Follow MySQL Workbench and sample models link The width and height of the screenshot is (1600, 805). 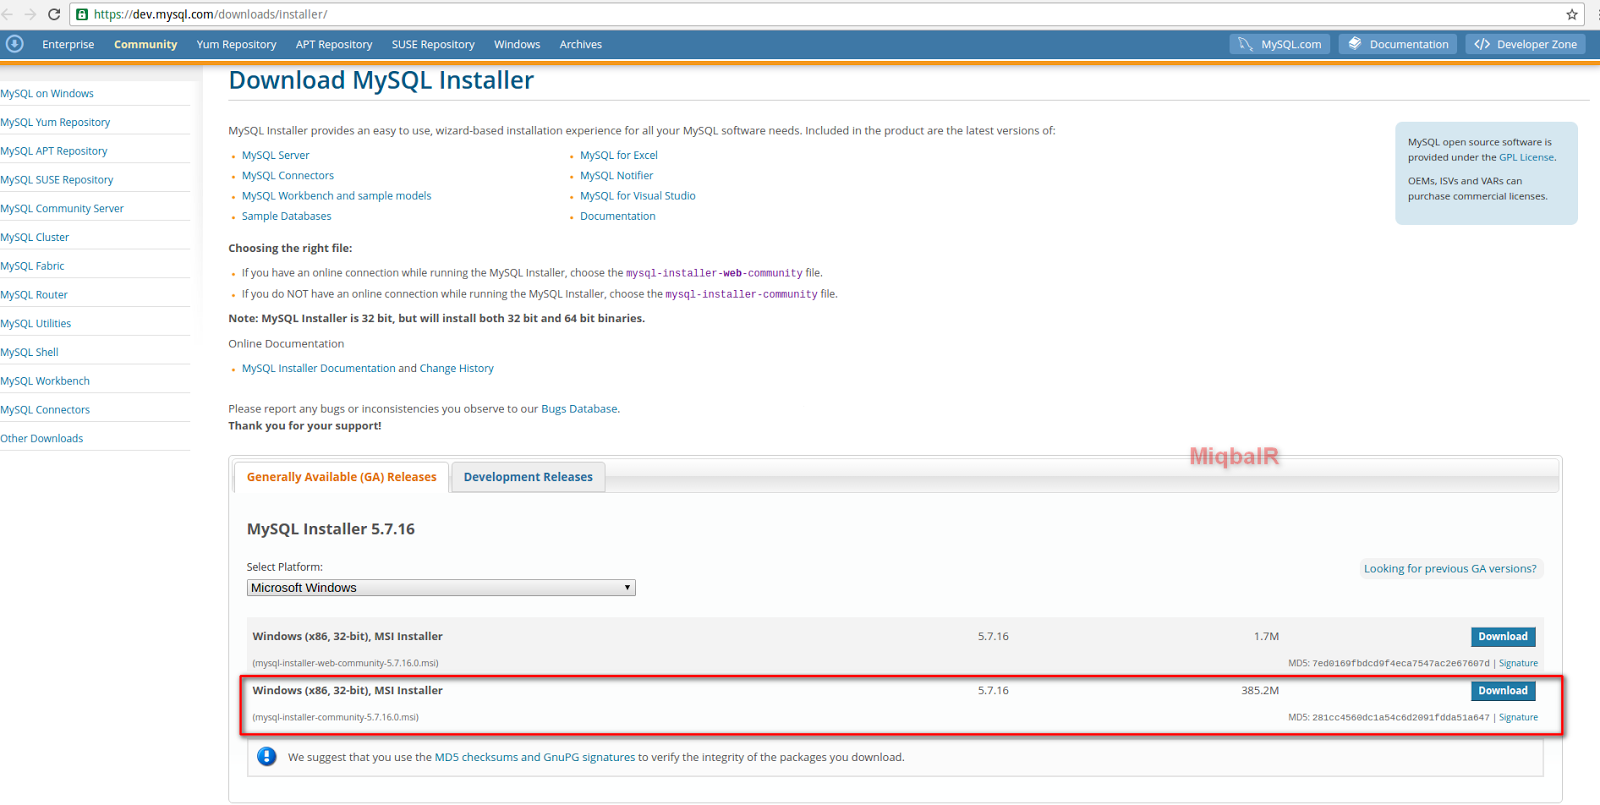pyautogui.click(x=336, y=196)
